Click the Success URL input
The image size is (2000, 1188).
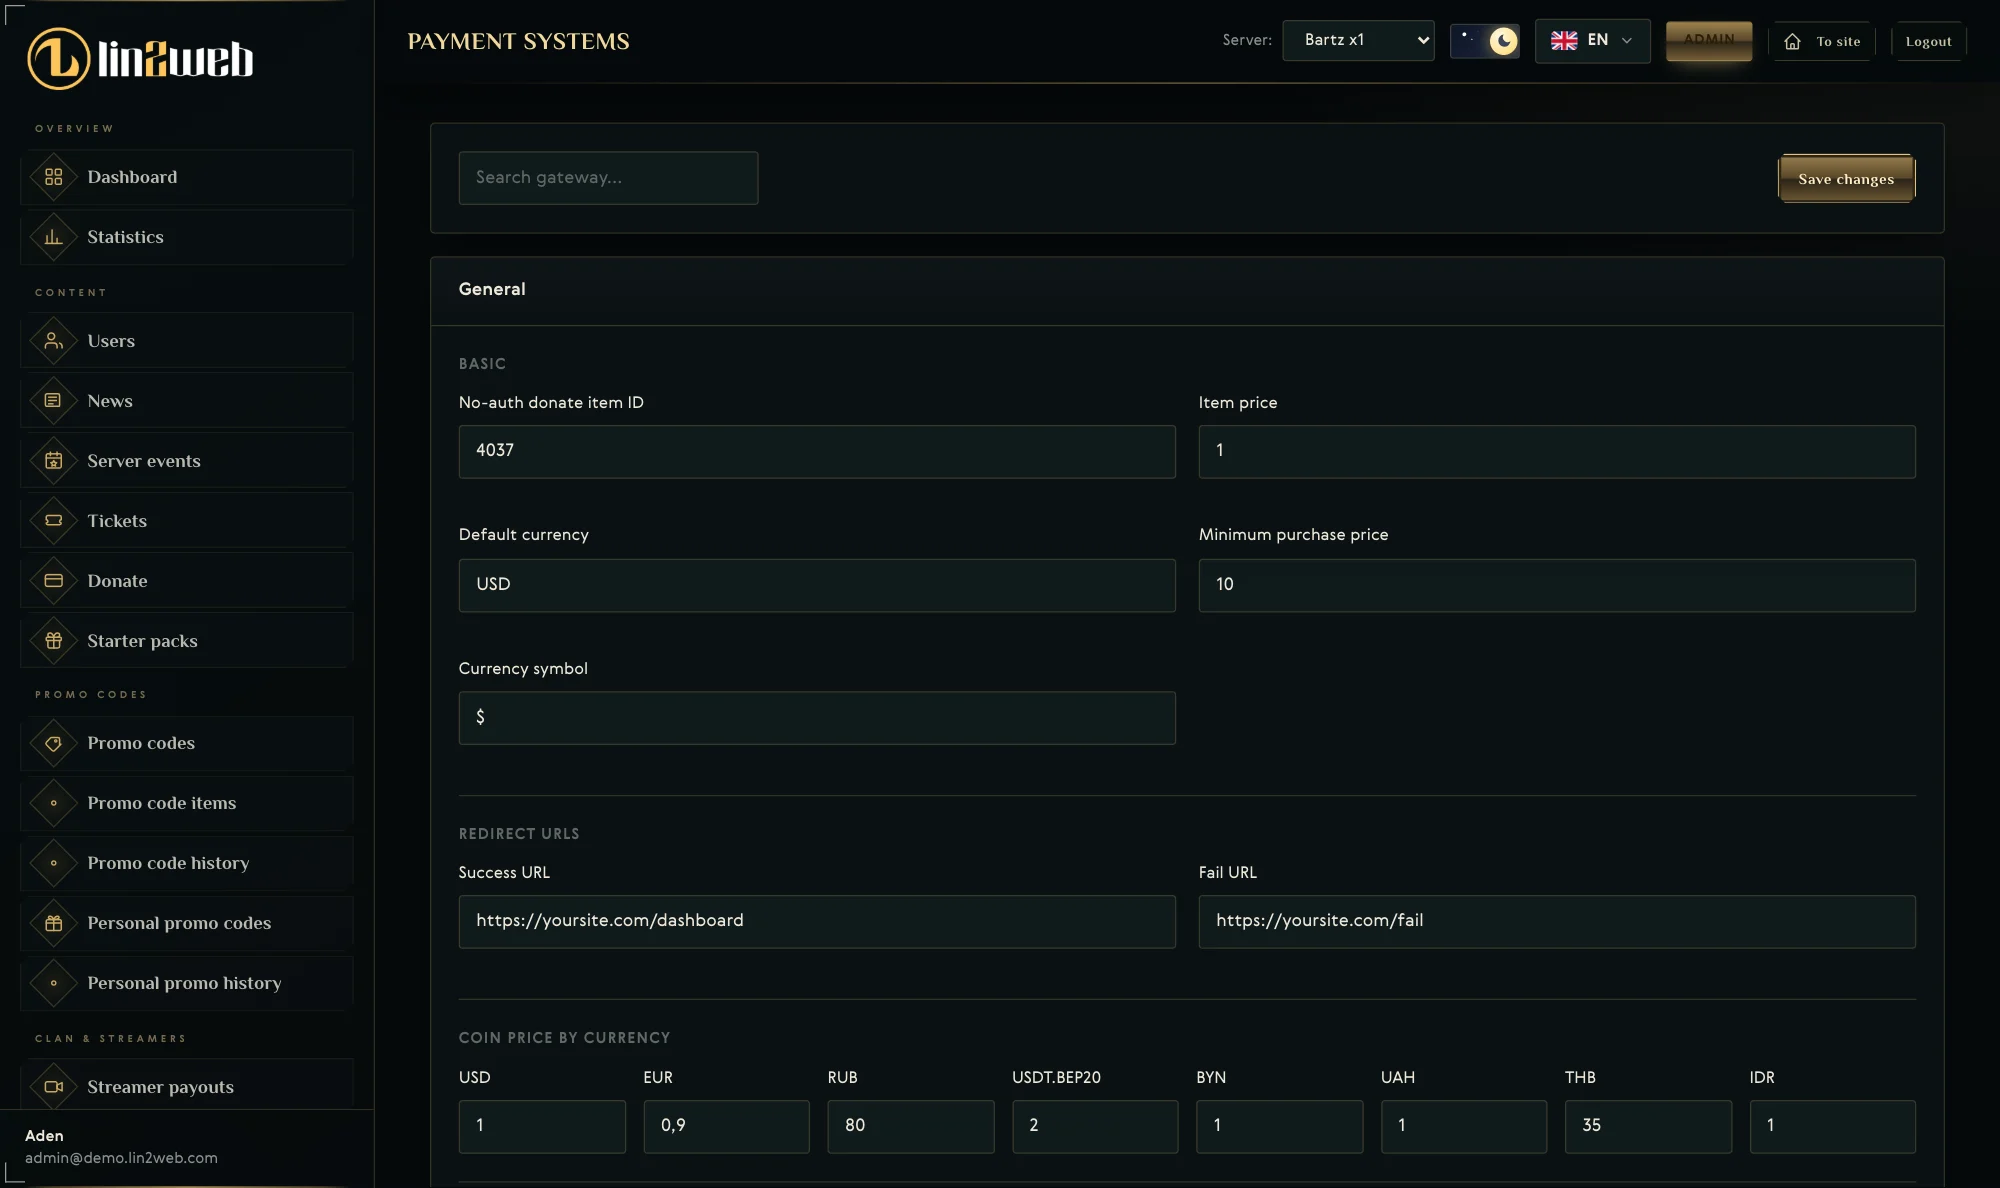[x=817, y=921]
